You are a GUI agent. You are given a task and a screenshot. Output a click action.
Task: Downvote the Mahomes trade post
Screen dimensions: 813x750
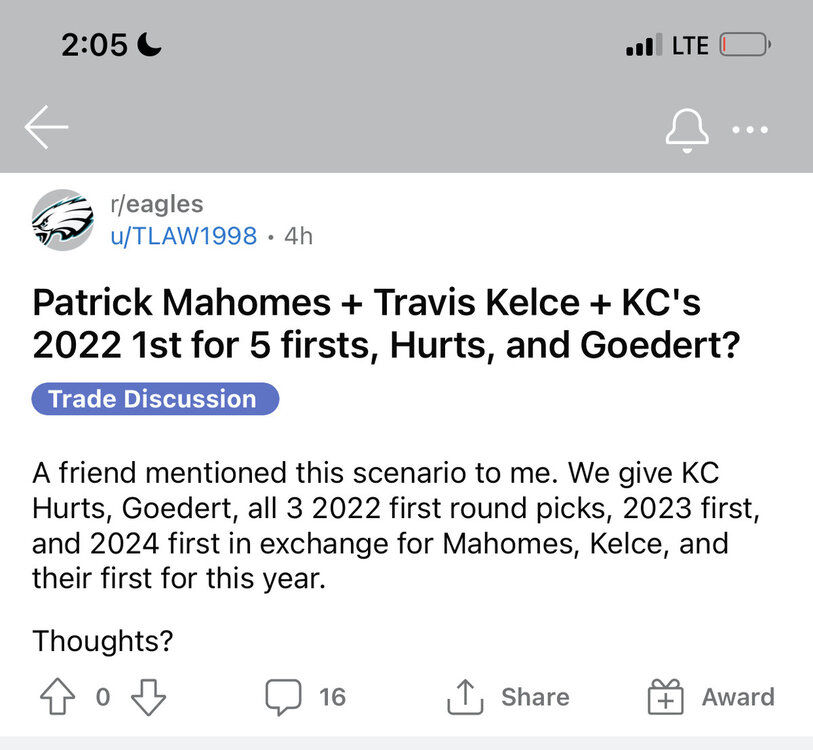tap(148, 697)
